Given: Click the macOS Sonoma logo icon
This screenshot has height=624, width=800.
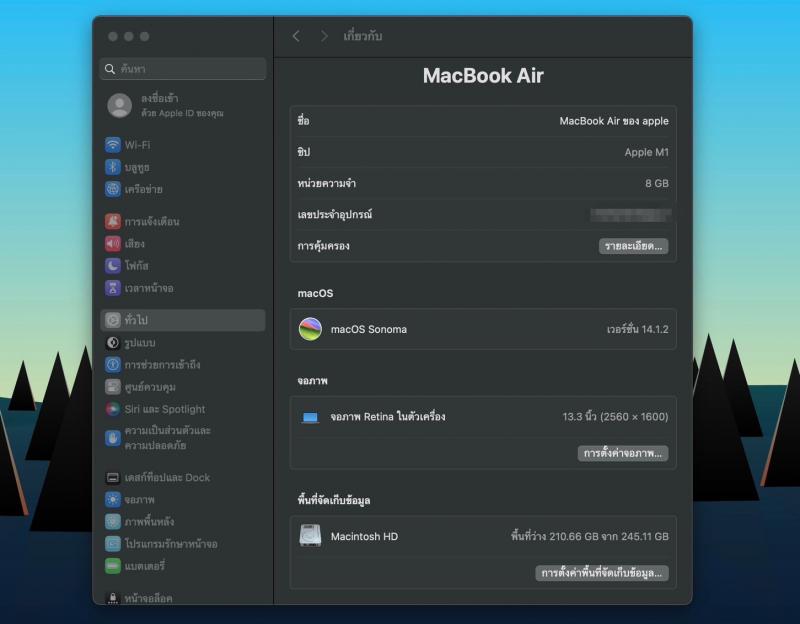Looking at the screenshot, I should [x=310, y=329].
